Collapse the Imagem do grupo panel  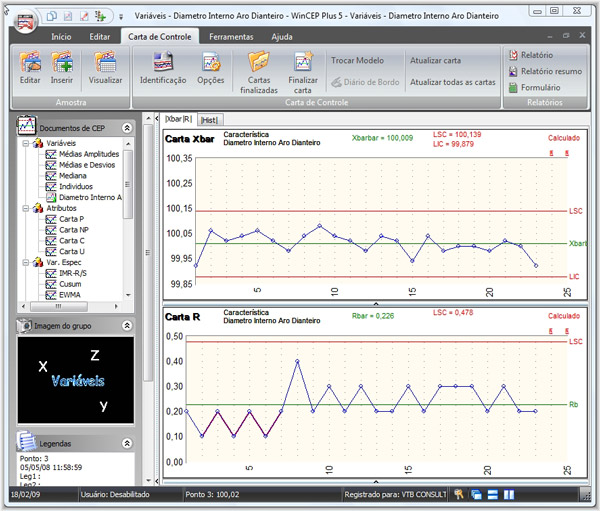pos(127,326)
